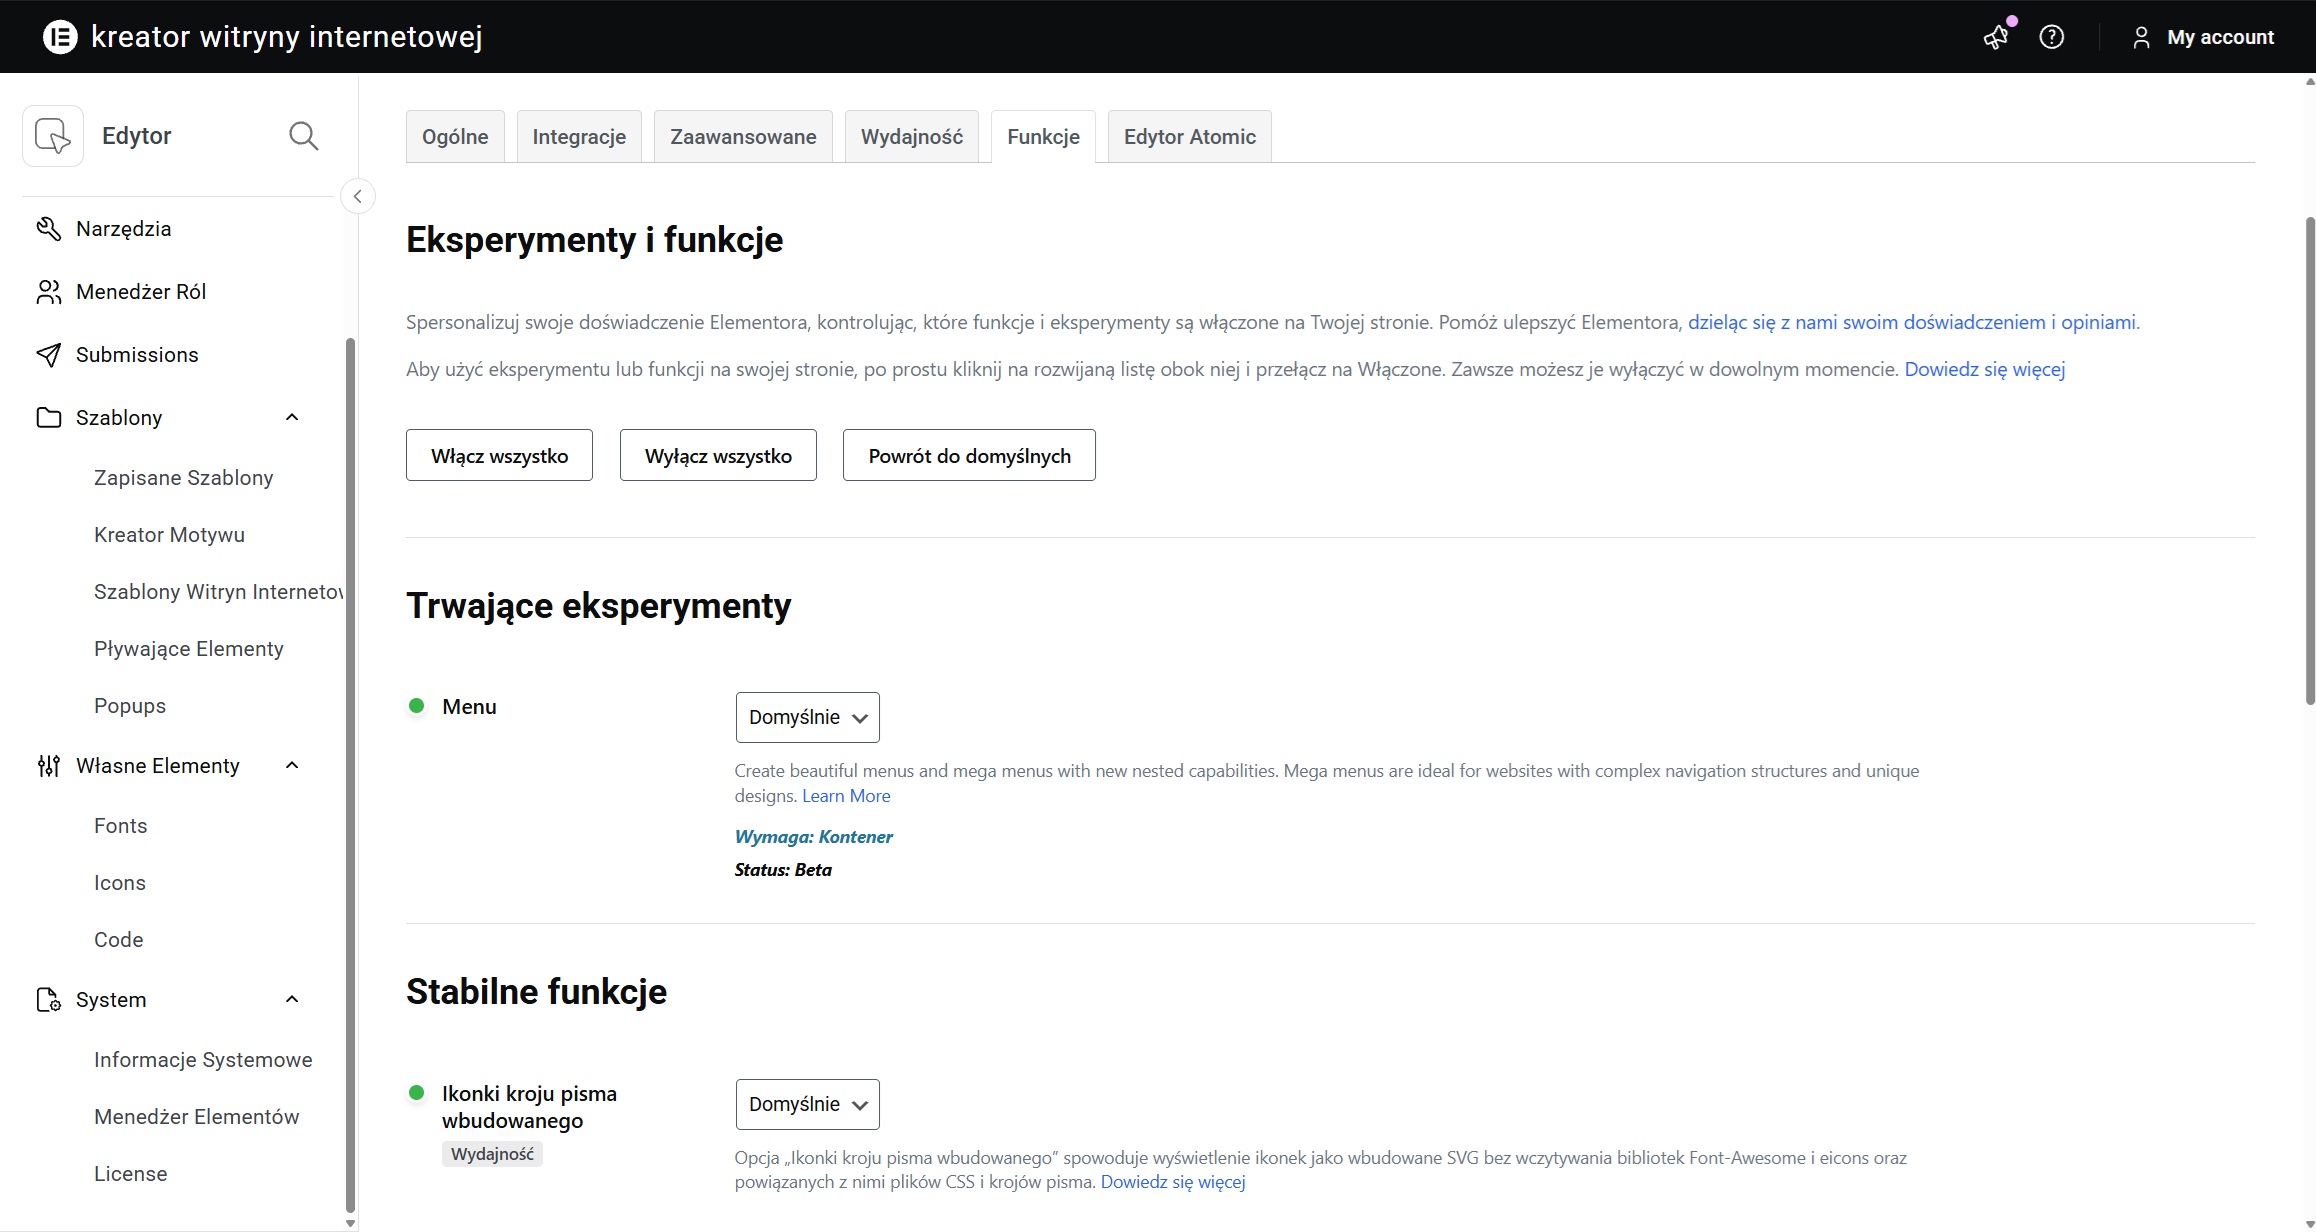Click the main page vertical scrollbar
The height and width of the screenshot is (1232, 2316).
pyautogui.click(x=2310, y=460)
